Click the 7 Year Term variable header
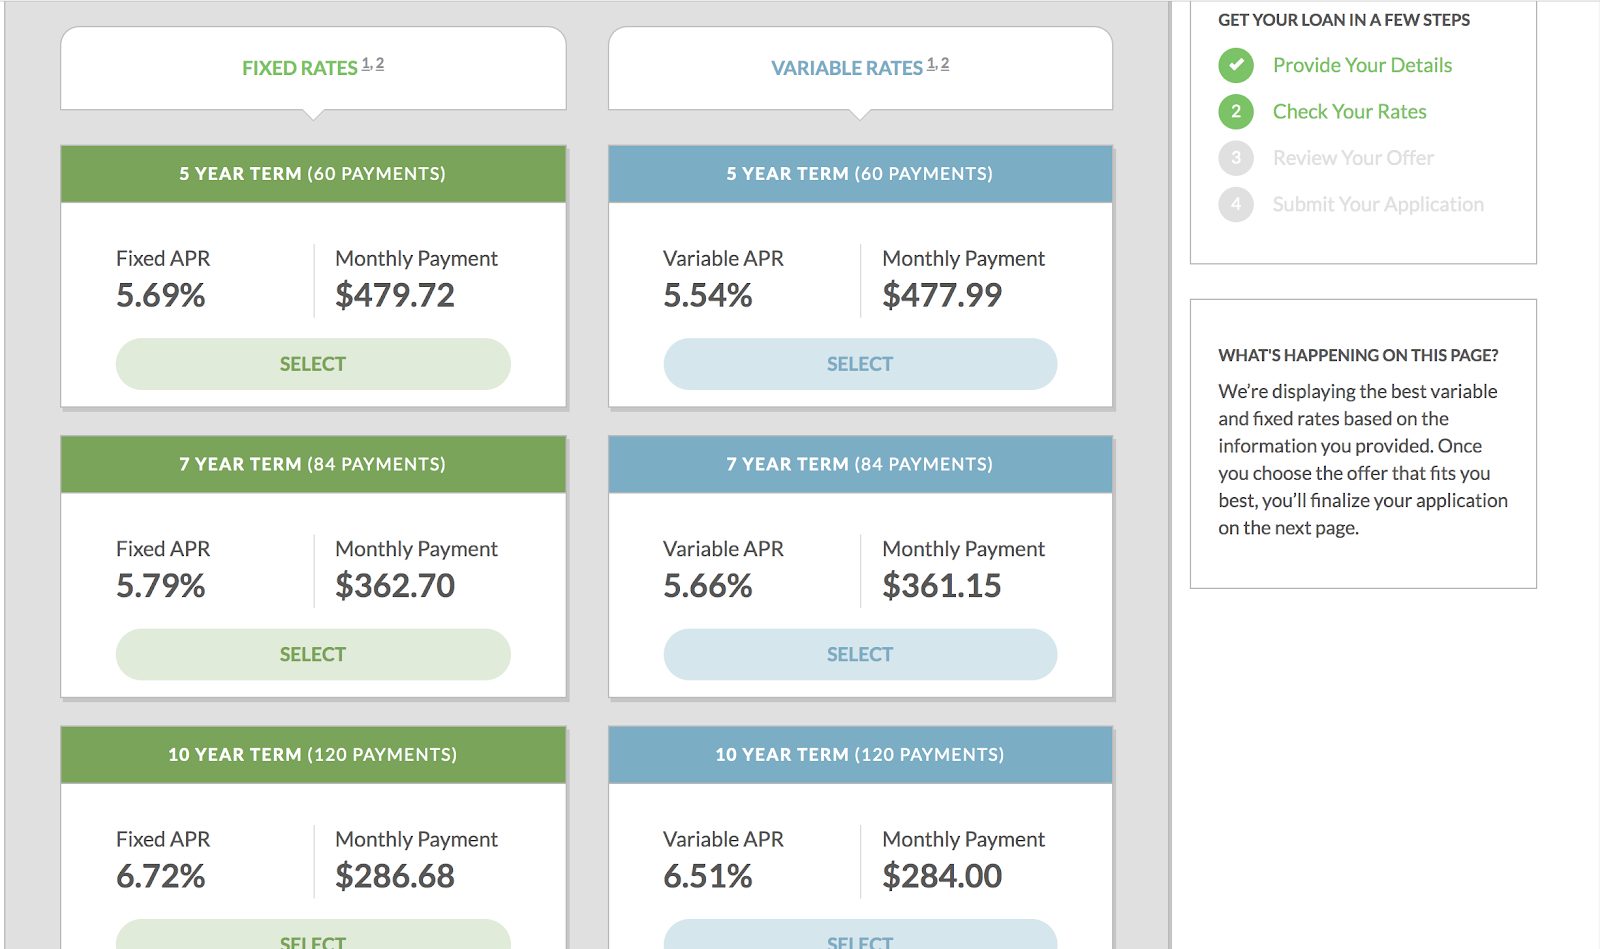The width and height of the screenshot is (1600, 949). click(860, 464)
